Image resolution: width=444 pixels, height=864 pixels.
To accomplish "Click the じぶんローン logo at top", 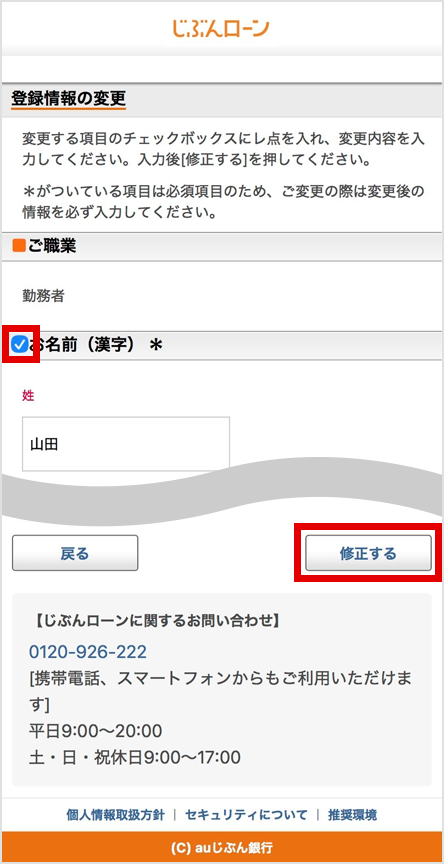I will pyautogui.click(x=221, y=29).
